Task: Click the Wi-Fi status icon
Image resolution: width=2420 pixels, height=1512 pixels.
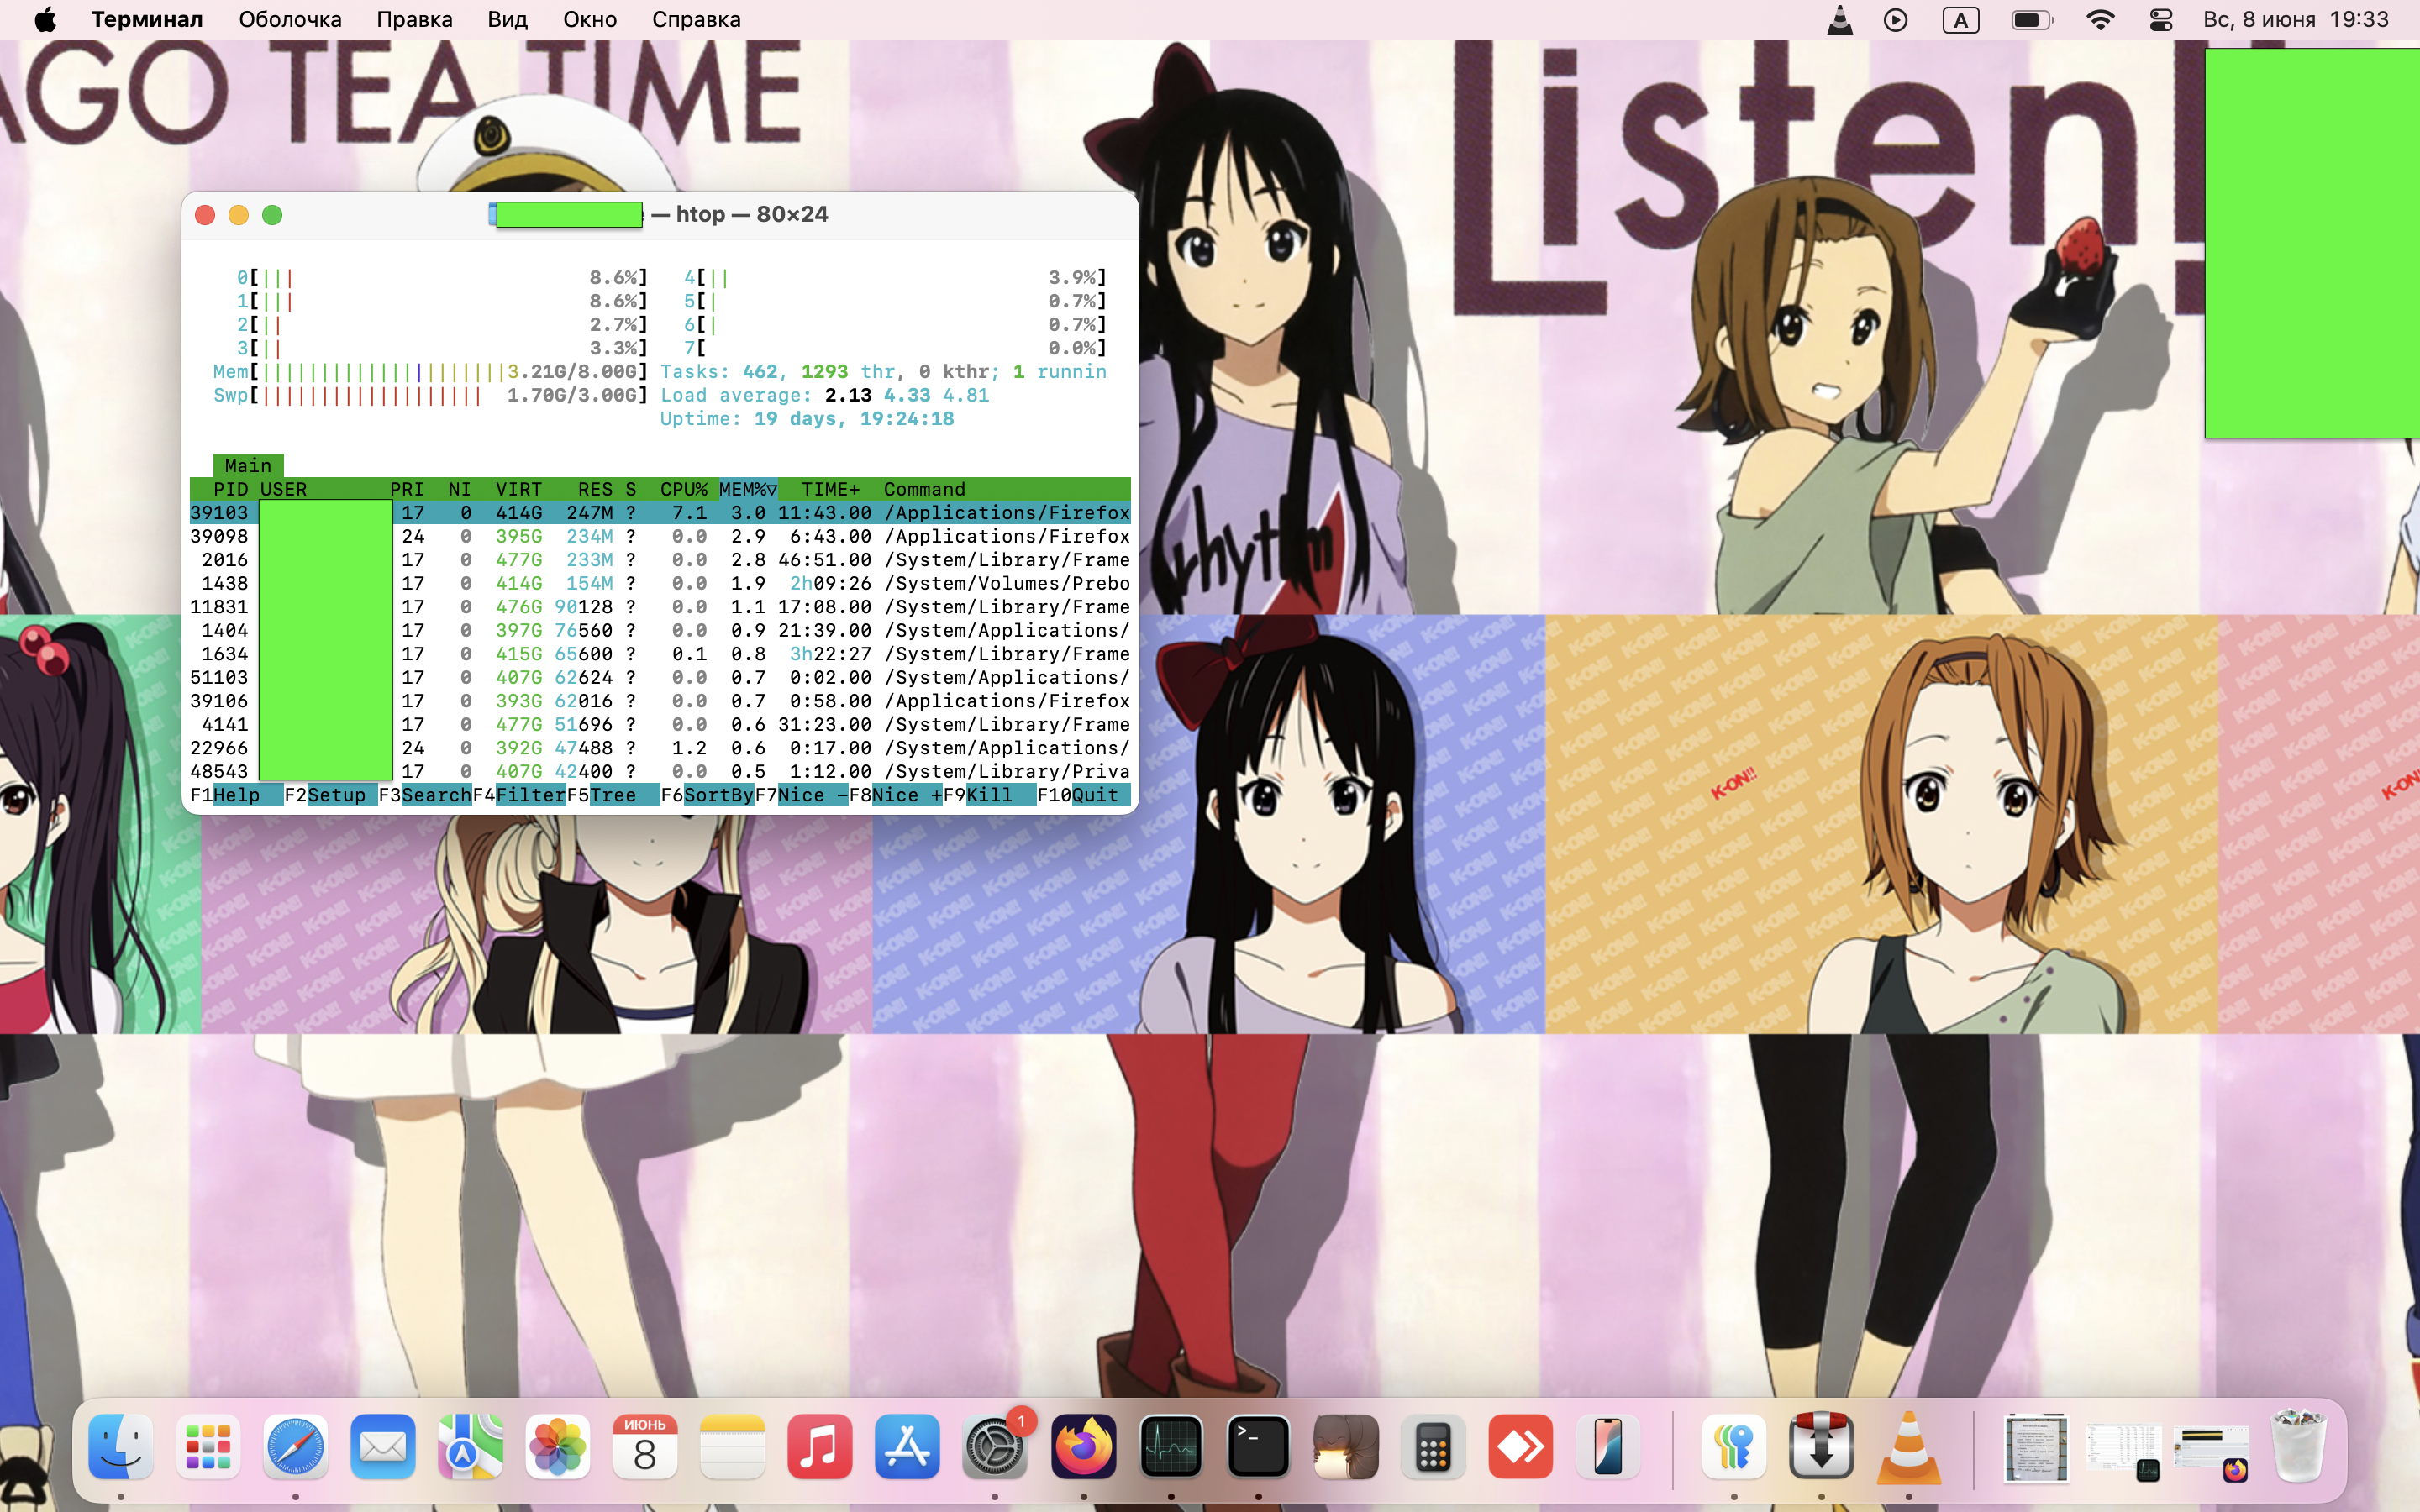Action: (x=2100, y=20)
